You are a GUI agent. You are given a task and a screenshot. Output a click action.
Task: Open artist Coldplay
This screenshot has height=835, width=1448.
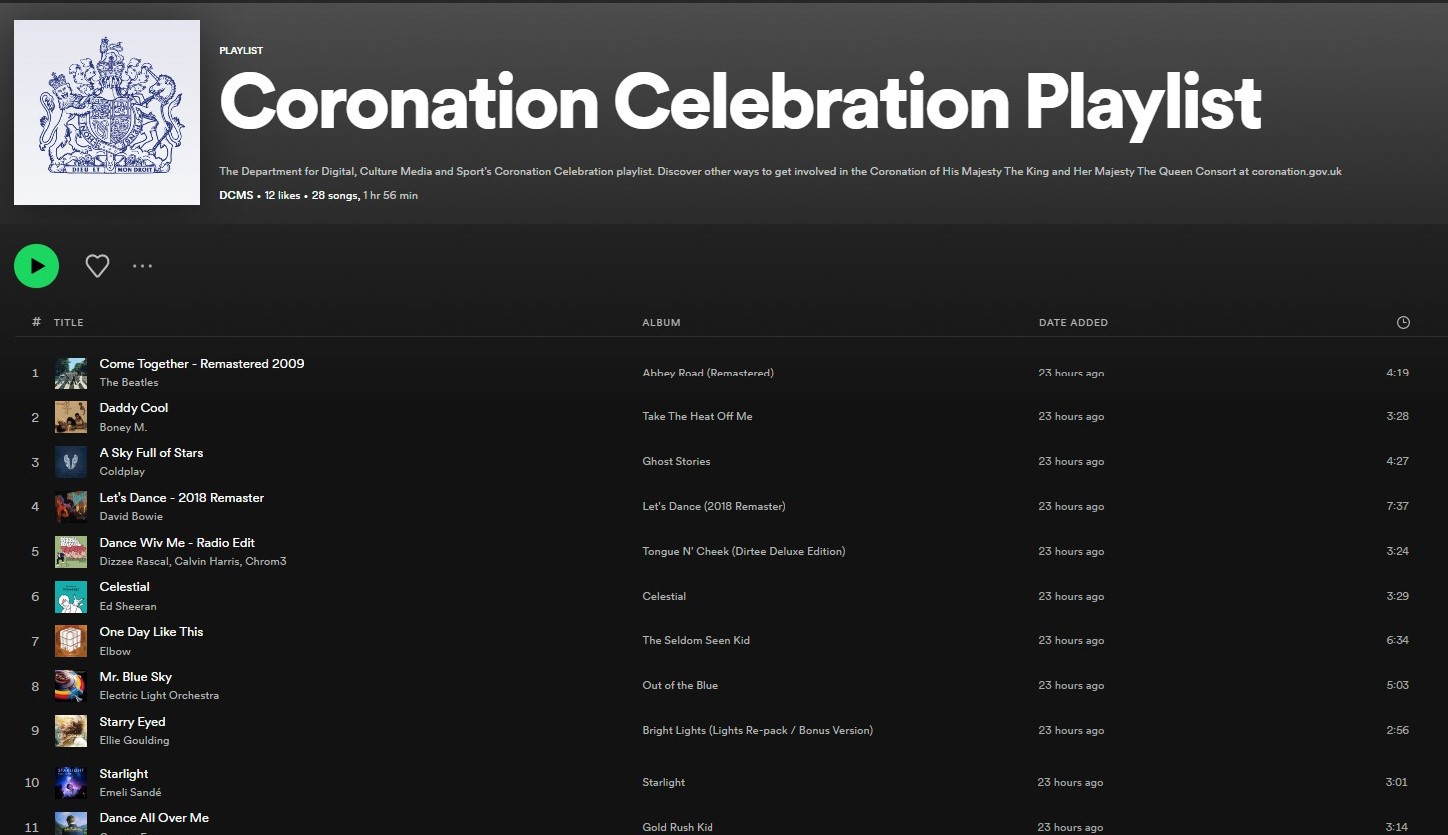click(122, 471)
